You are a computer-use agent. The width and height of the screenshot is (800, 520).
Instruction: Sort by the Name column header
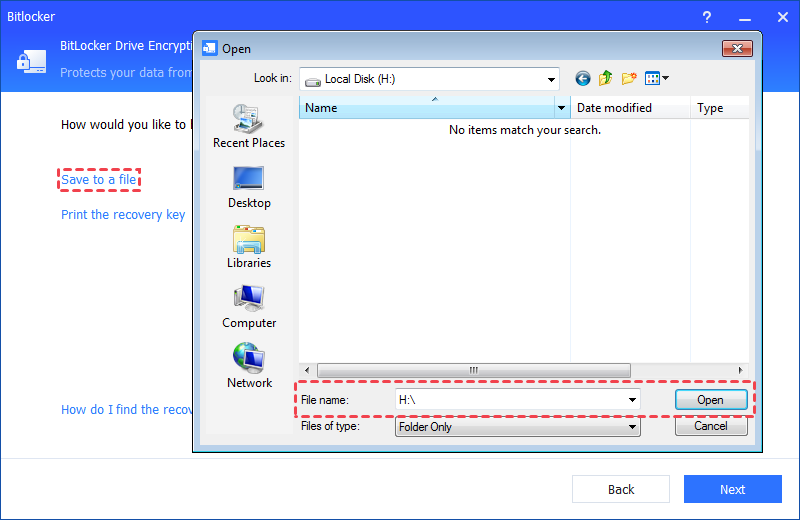(427, 108)
